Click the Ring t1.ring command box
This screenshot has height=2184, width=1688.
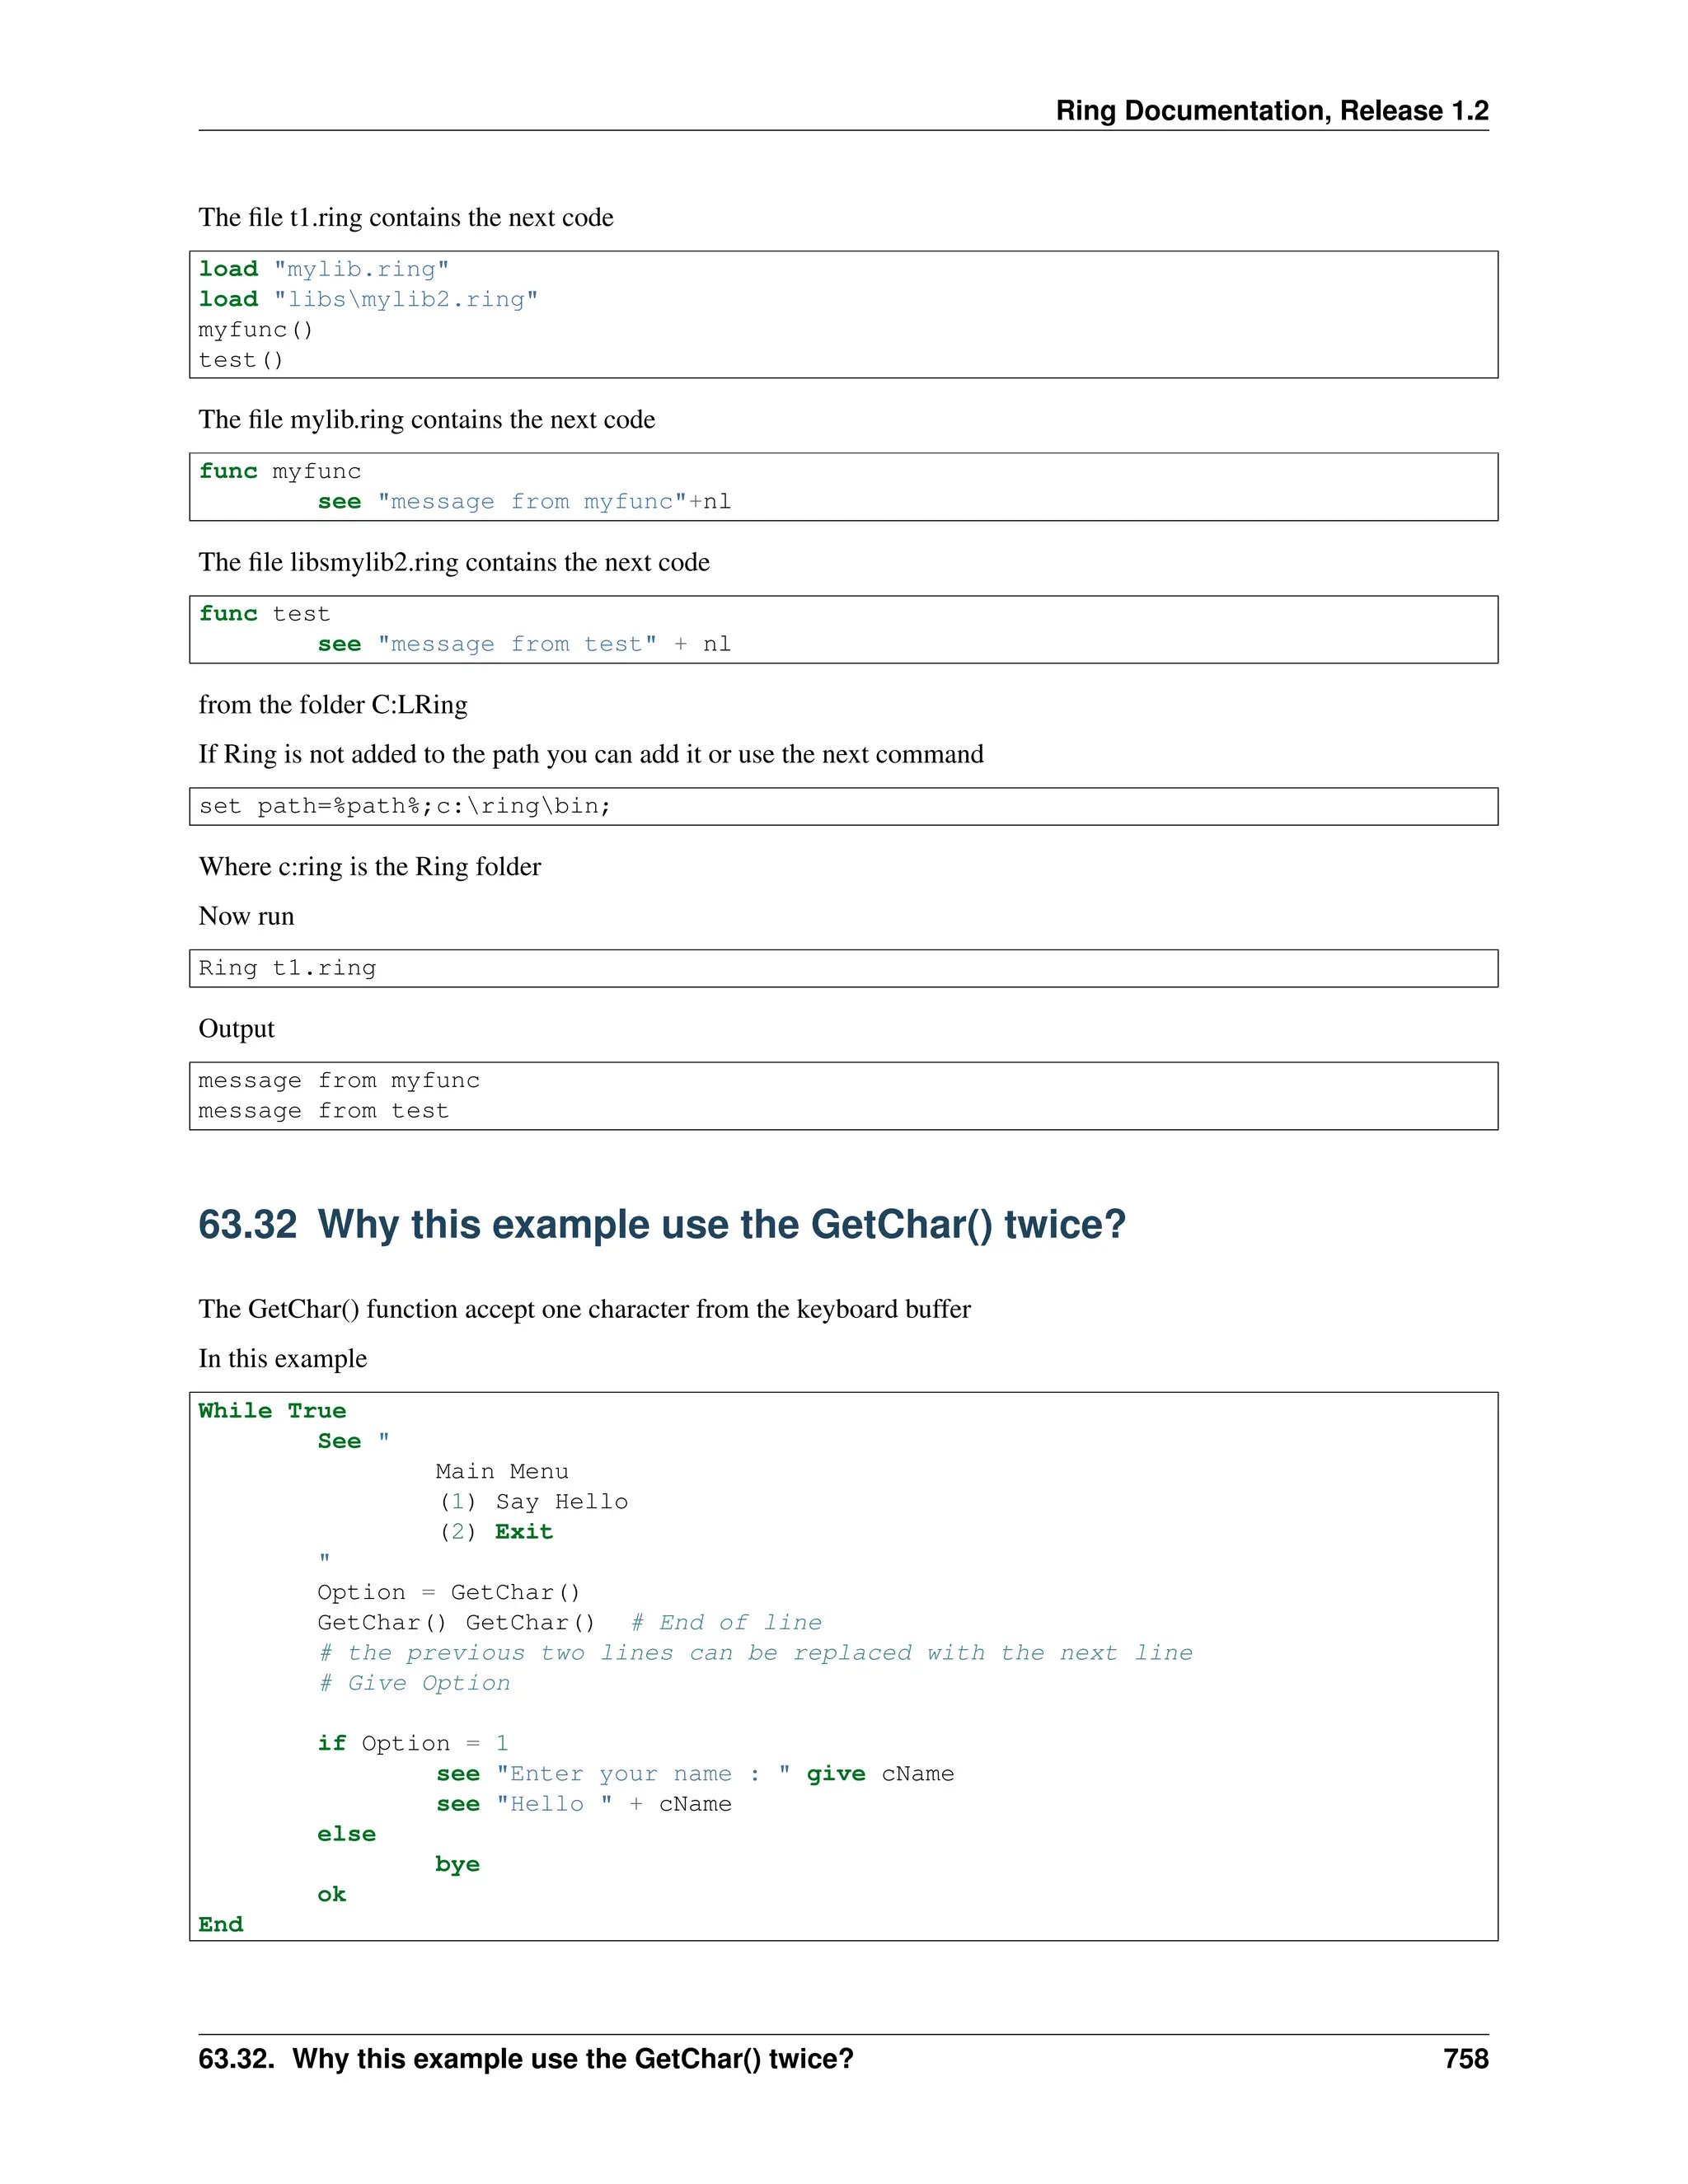[287, 968]
